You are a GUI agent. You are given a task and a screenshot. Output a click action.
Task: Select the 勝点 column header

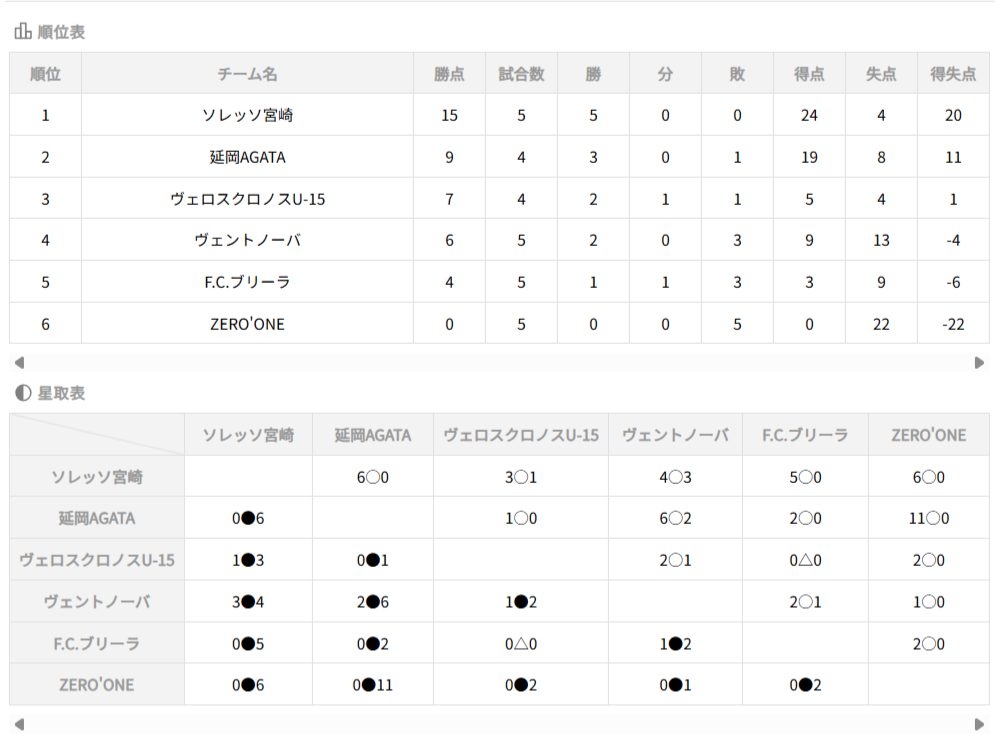click(x=449, y=74)
